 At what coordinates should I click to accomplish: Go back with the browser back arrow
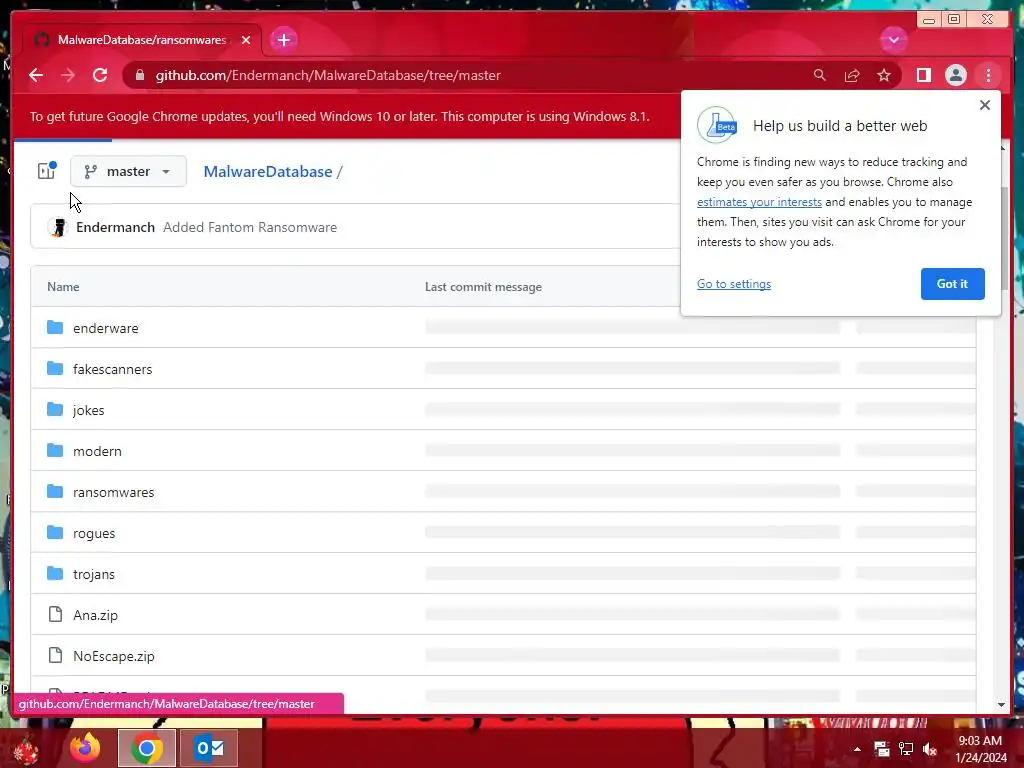click(x=36, y=75)
